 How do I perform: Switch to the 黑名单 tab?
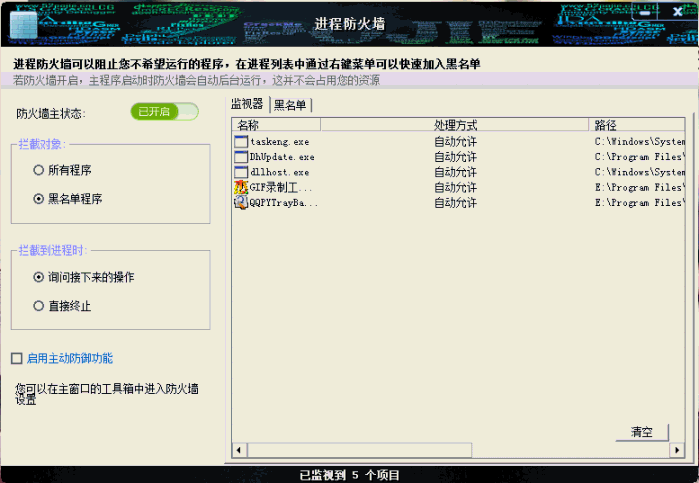click(x=291, y=105)
